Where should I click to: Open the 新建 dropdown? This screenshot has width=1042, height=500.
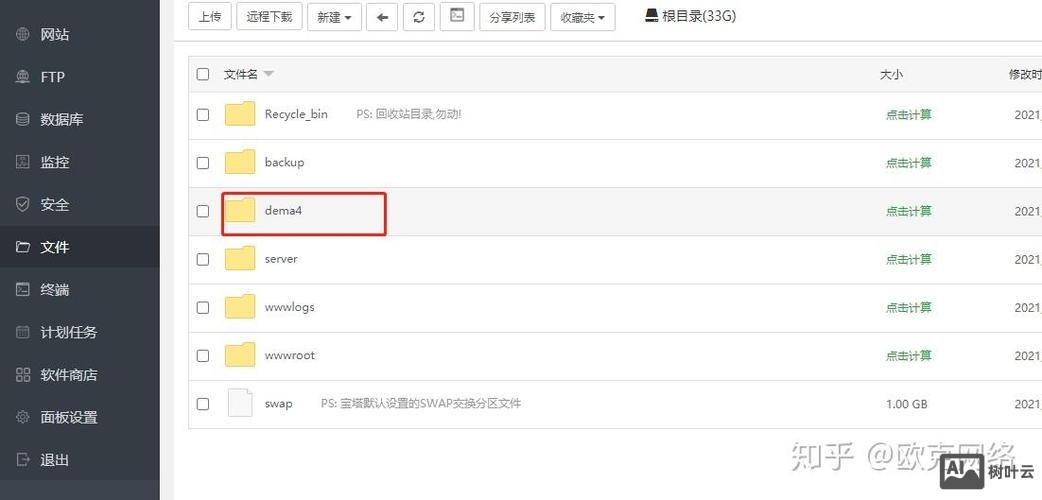click(x=334, y=17)
